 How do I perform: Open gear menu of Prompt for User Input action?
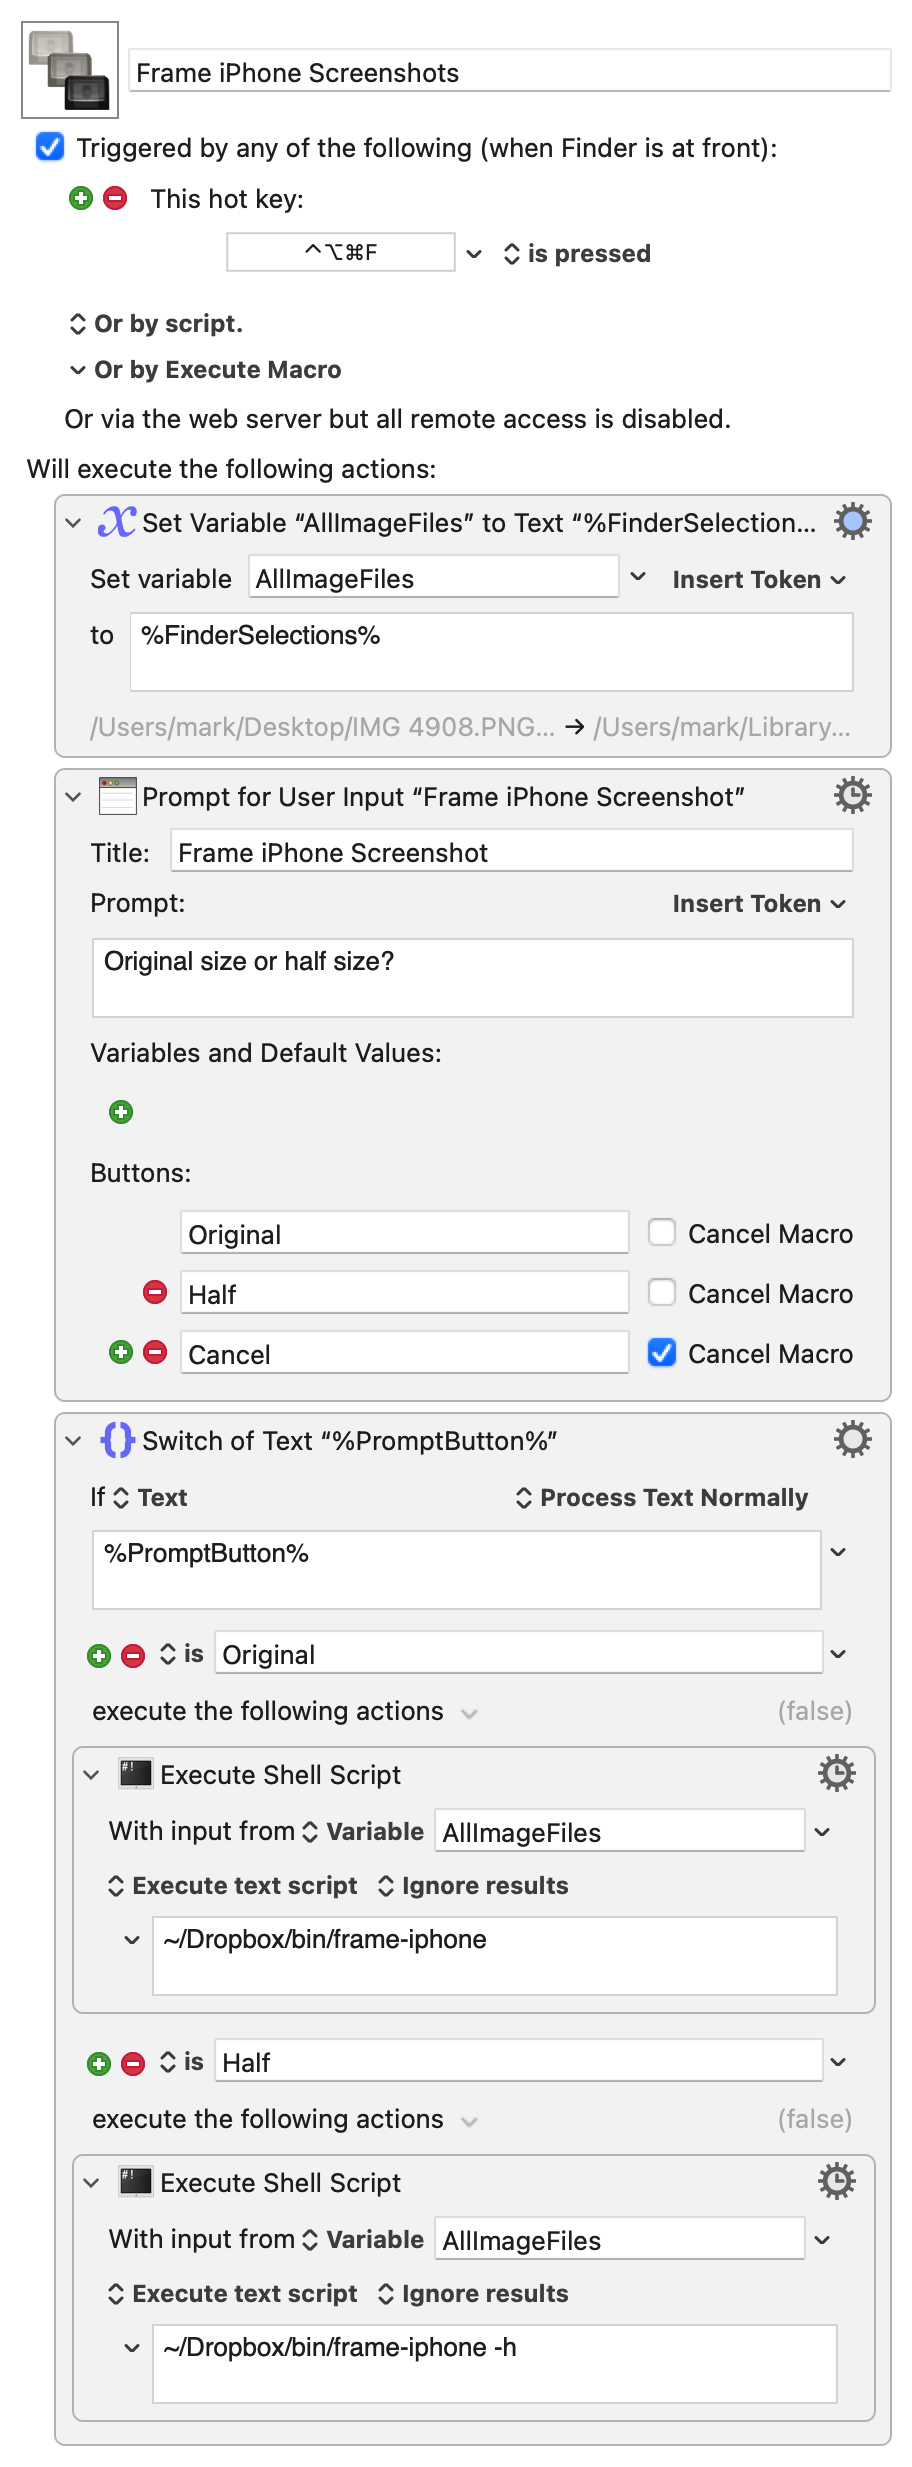pyautogui.click(x=852, y=796)
